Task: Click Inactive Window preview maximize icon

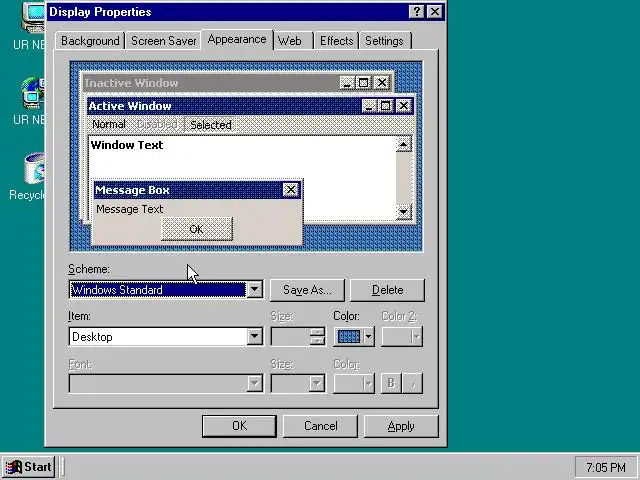Action: (x=363, y=83)
